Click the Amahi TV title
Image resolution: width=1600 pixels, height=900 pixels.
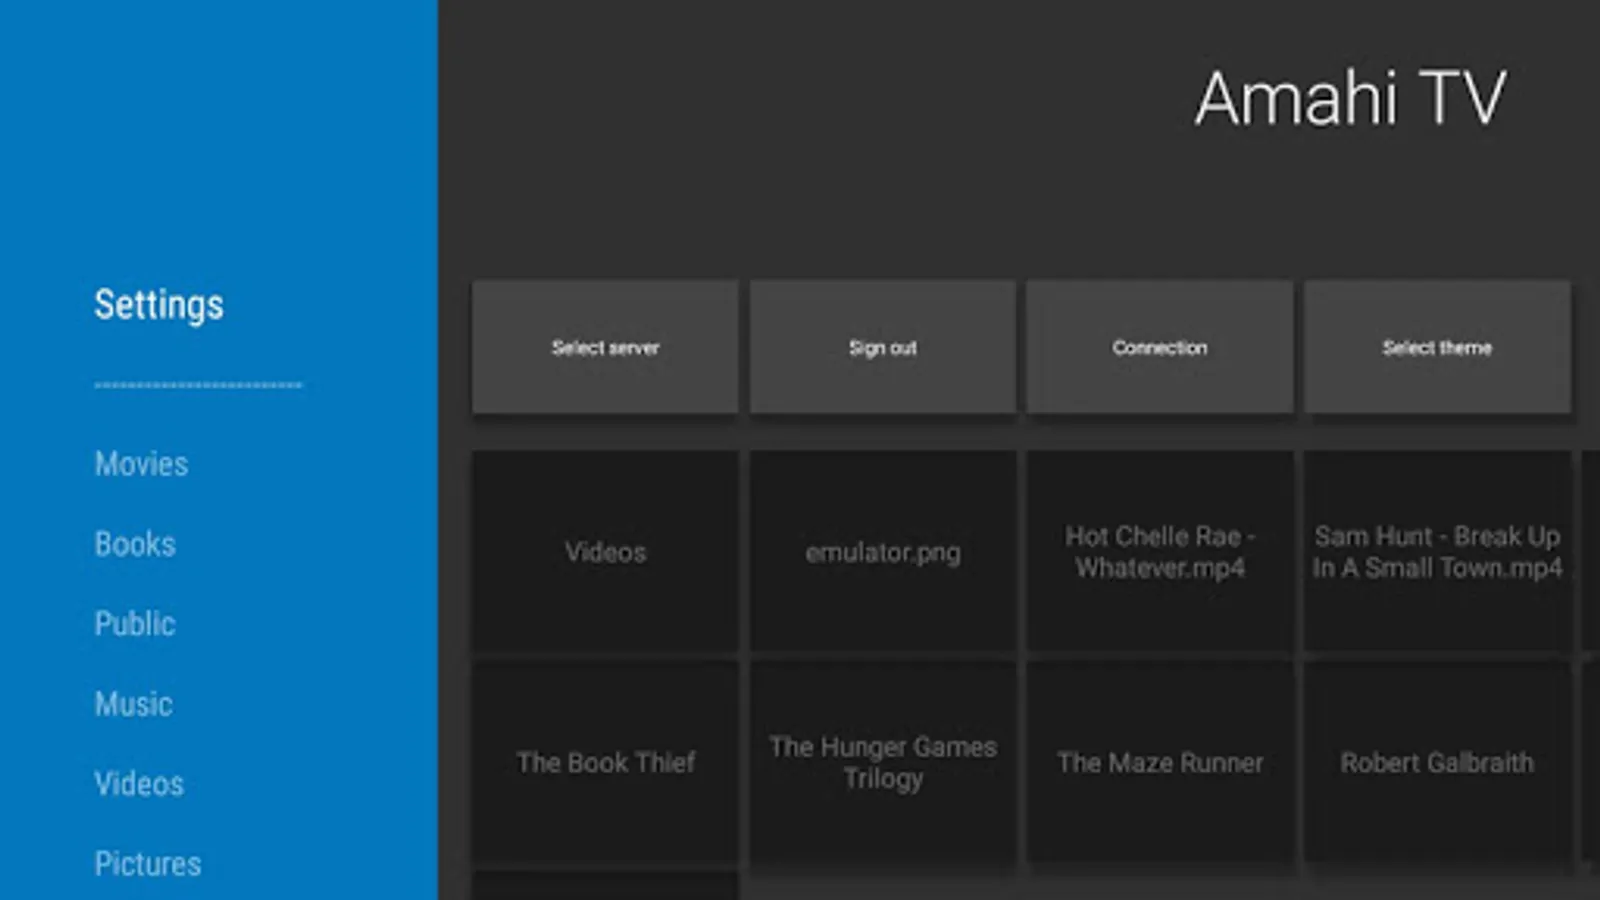pos(1350,99)
